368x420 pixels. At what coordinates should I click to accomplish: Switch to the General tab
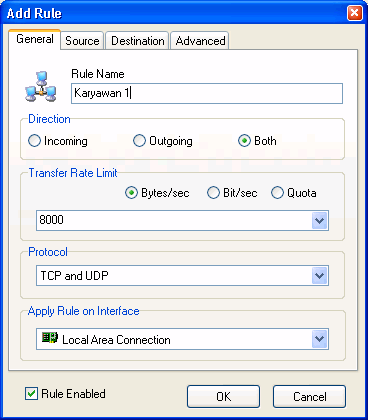coord(35,39)
